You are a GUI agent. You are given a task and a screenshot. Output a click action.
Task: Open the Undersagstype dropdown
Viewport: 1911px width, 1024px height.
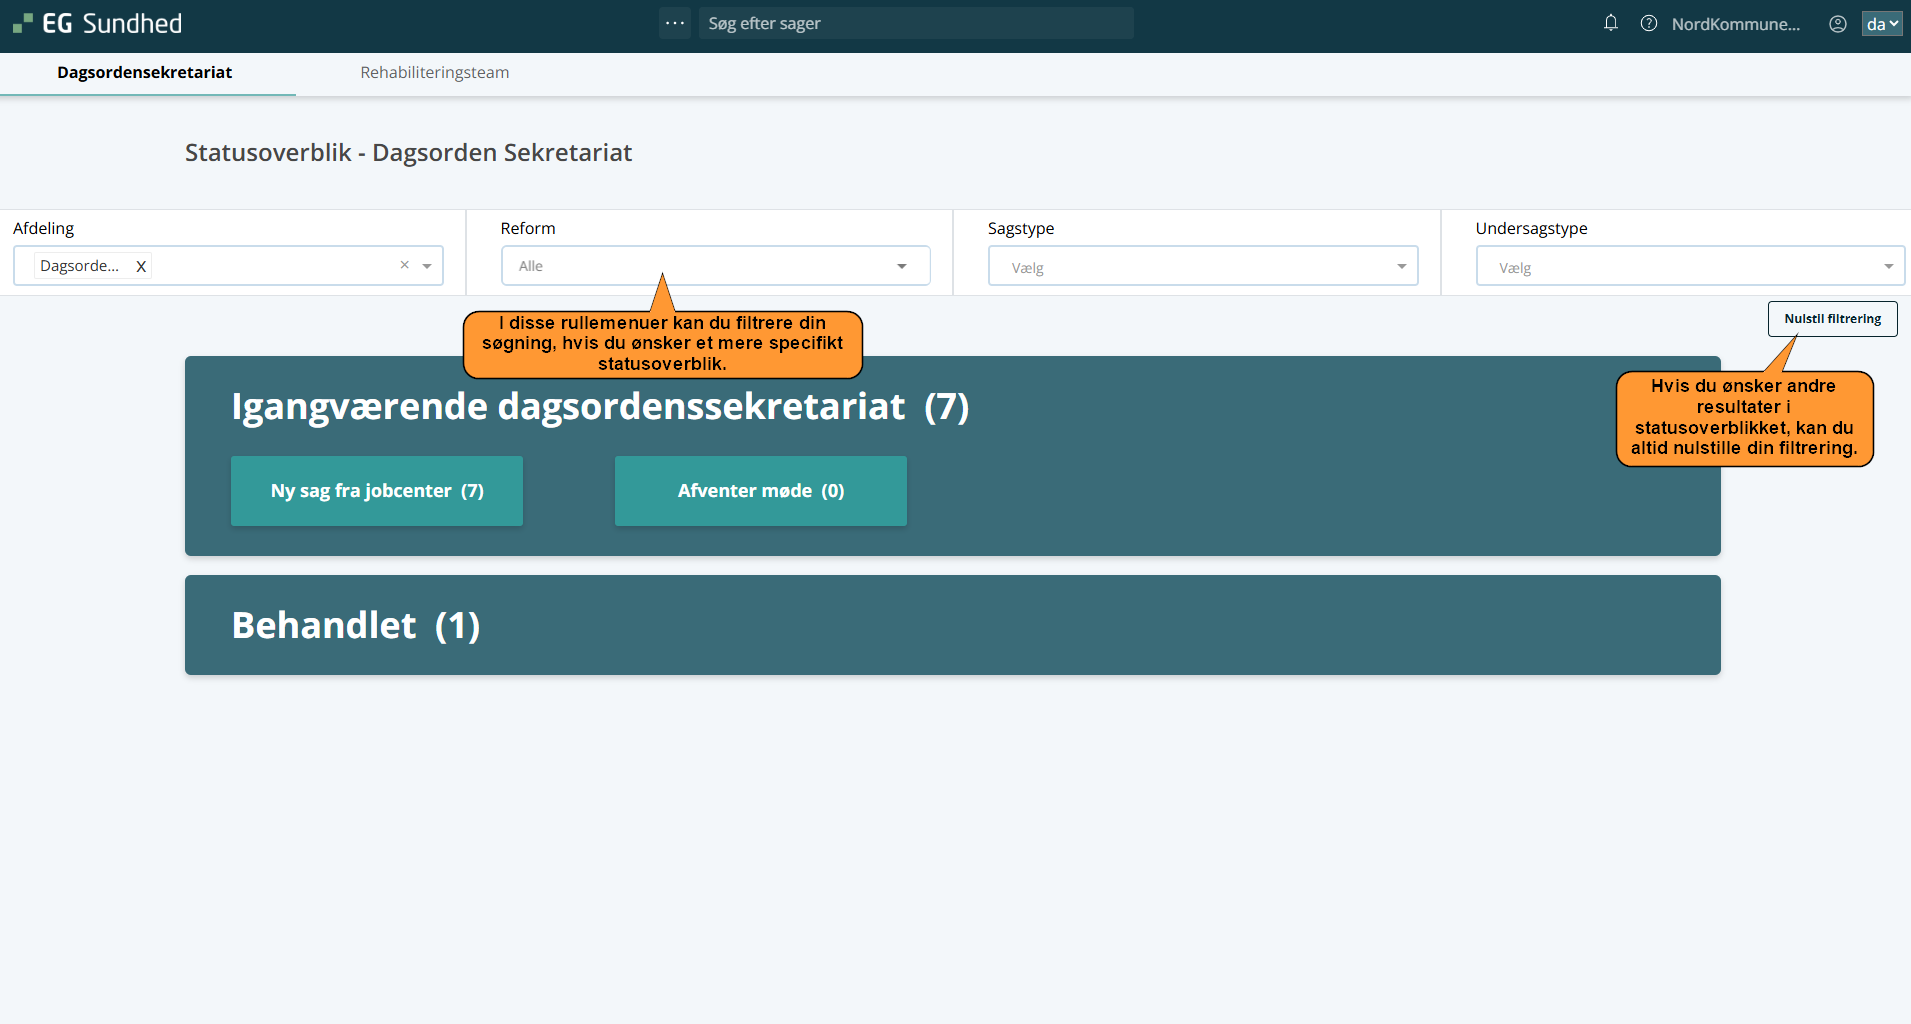click(1689, 266)
